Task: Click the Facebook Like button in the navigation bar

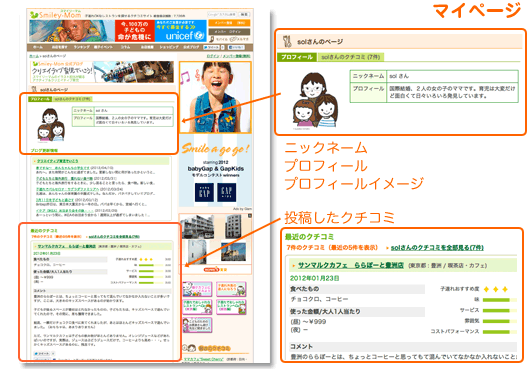Action: (x=236, y=47)
